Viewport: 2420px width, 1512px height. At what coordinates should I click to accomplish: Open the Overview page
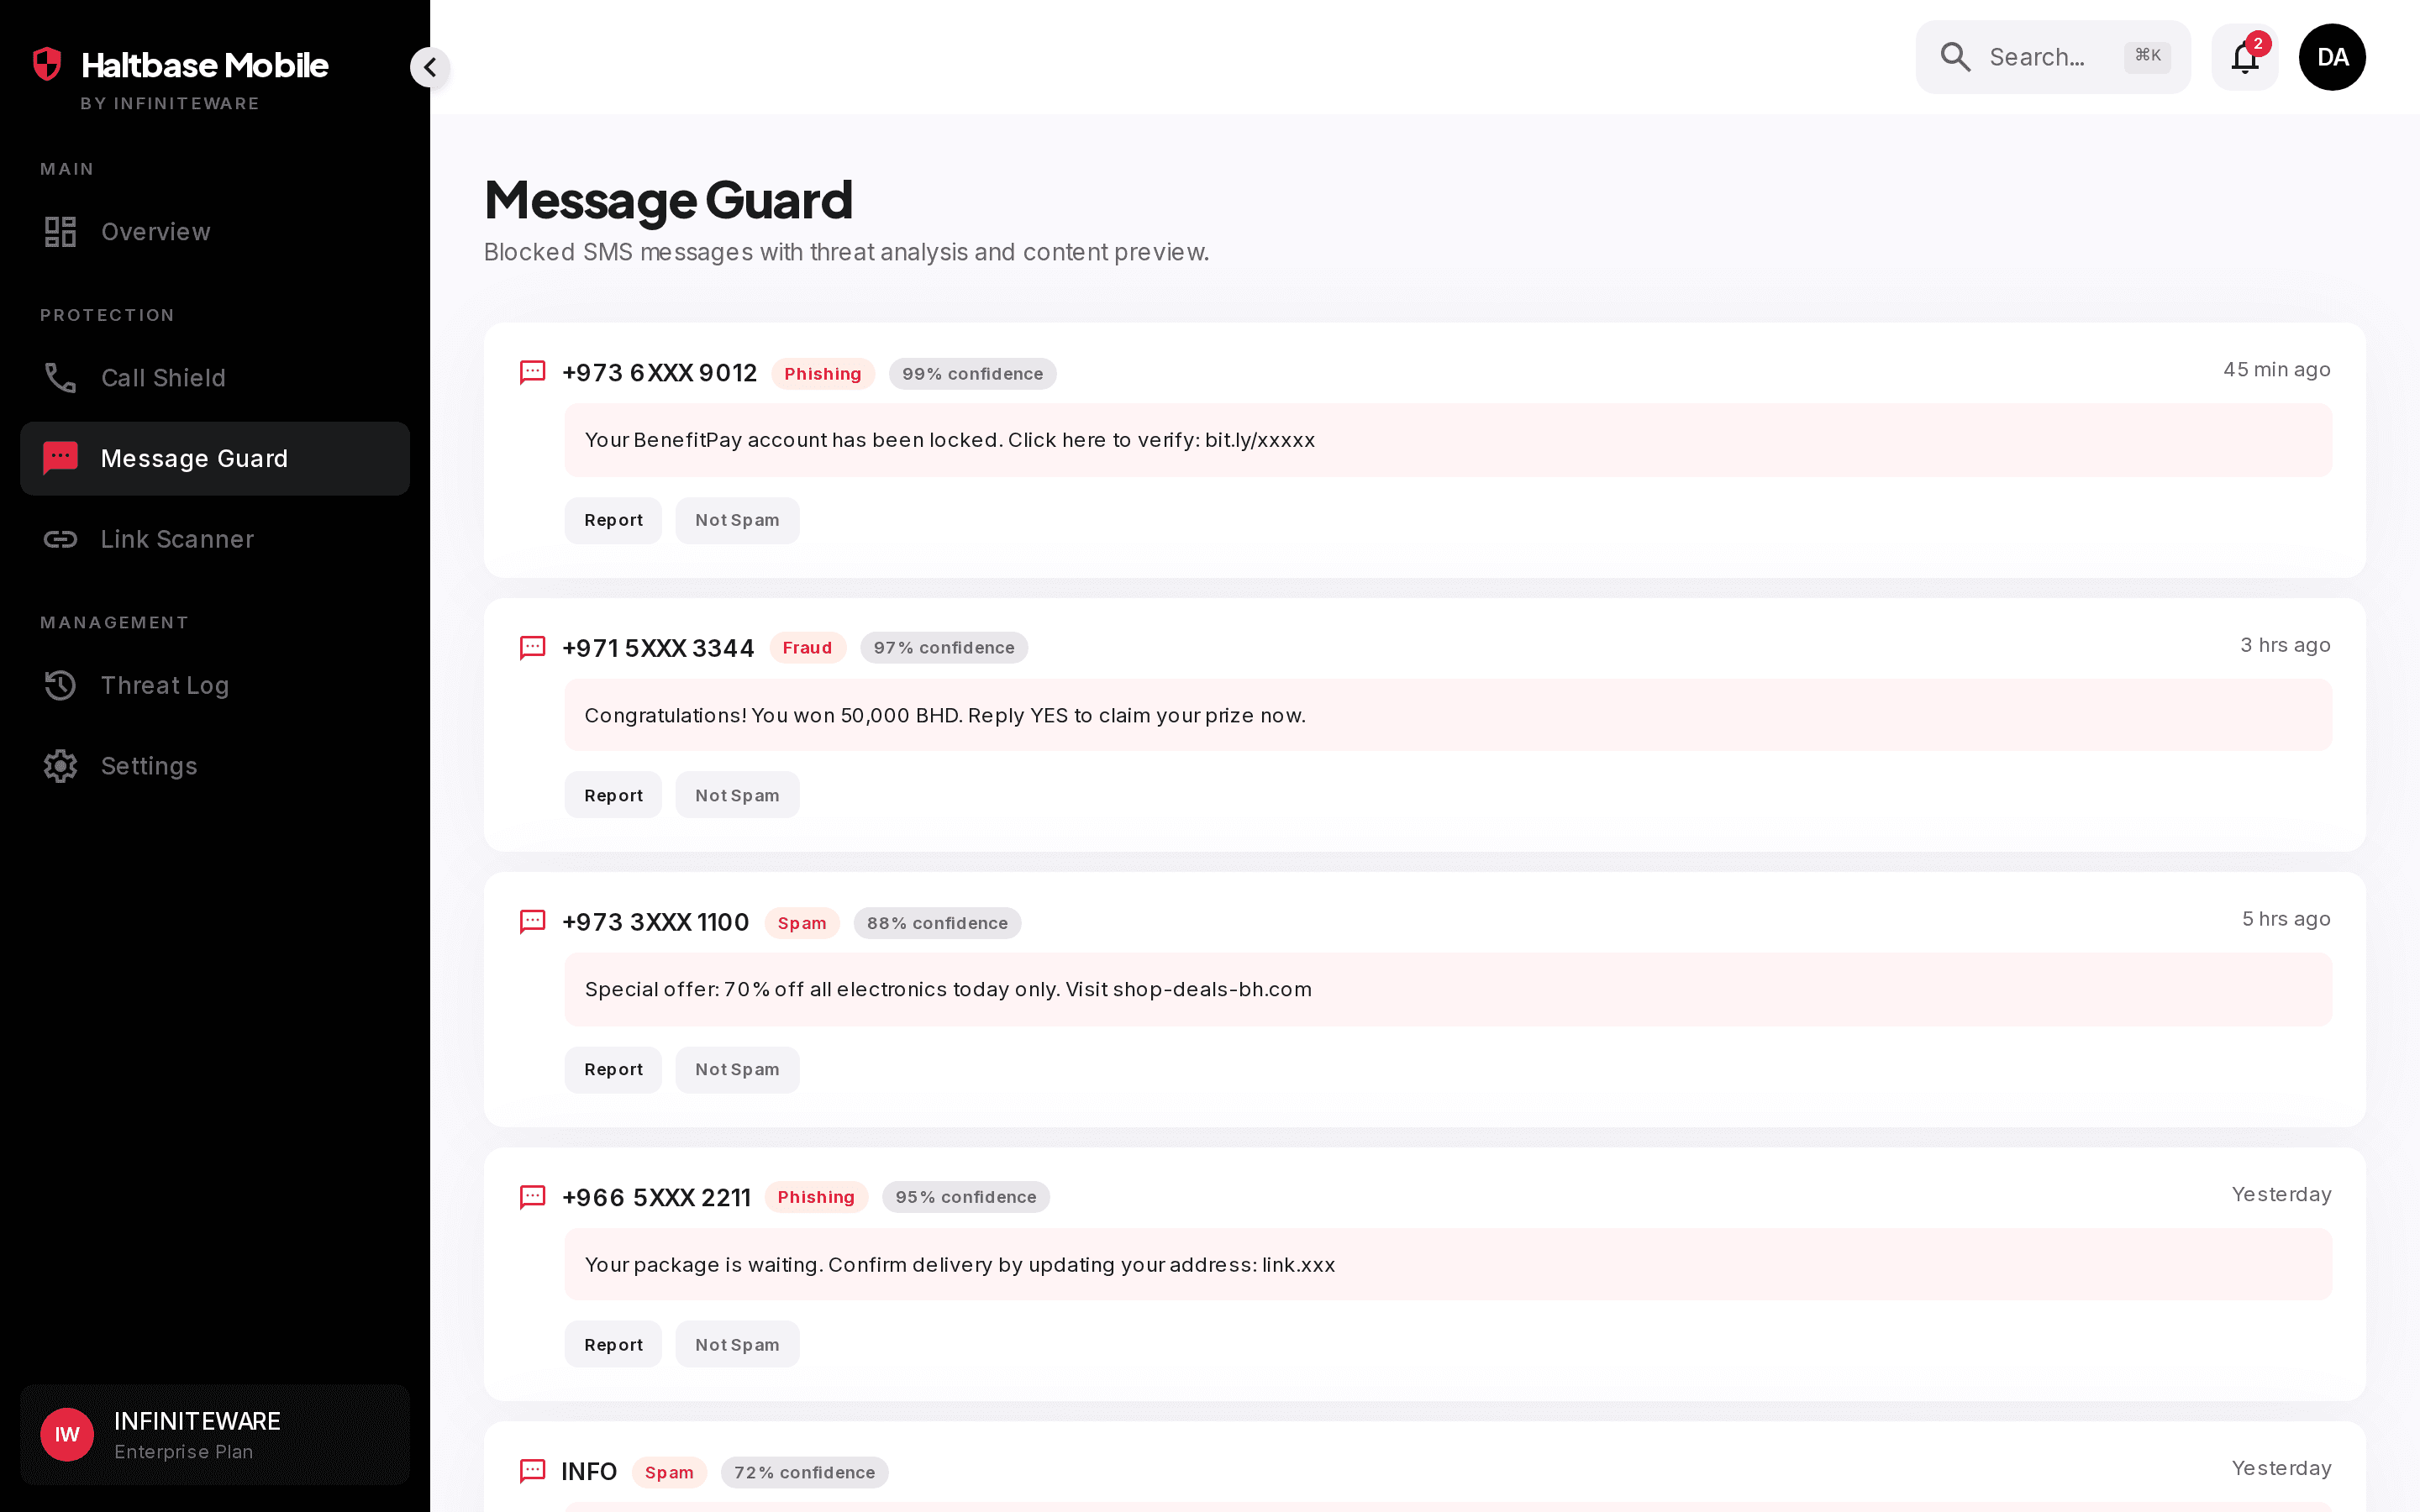[215, 232]
